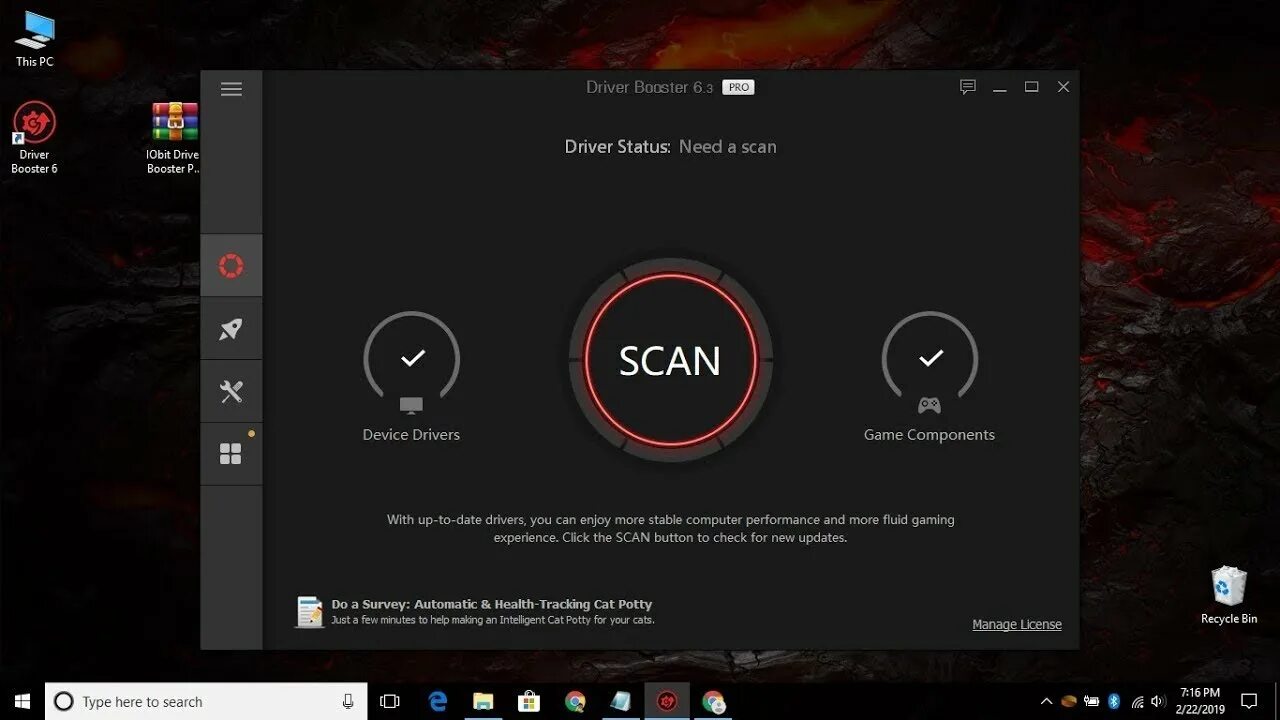Open File Explorer from the taskbar
Image resolution: width=1280 pixels, height=720 pixels.
(x=483, y=702)
